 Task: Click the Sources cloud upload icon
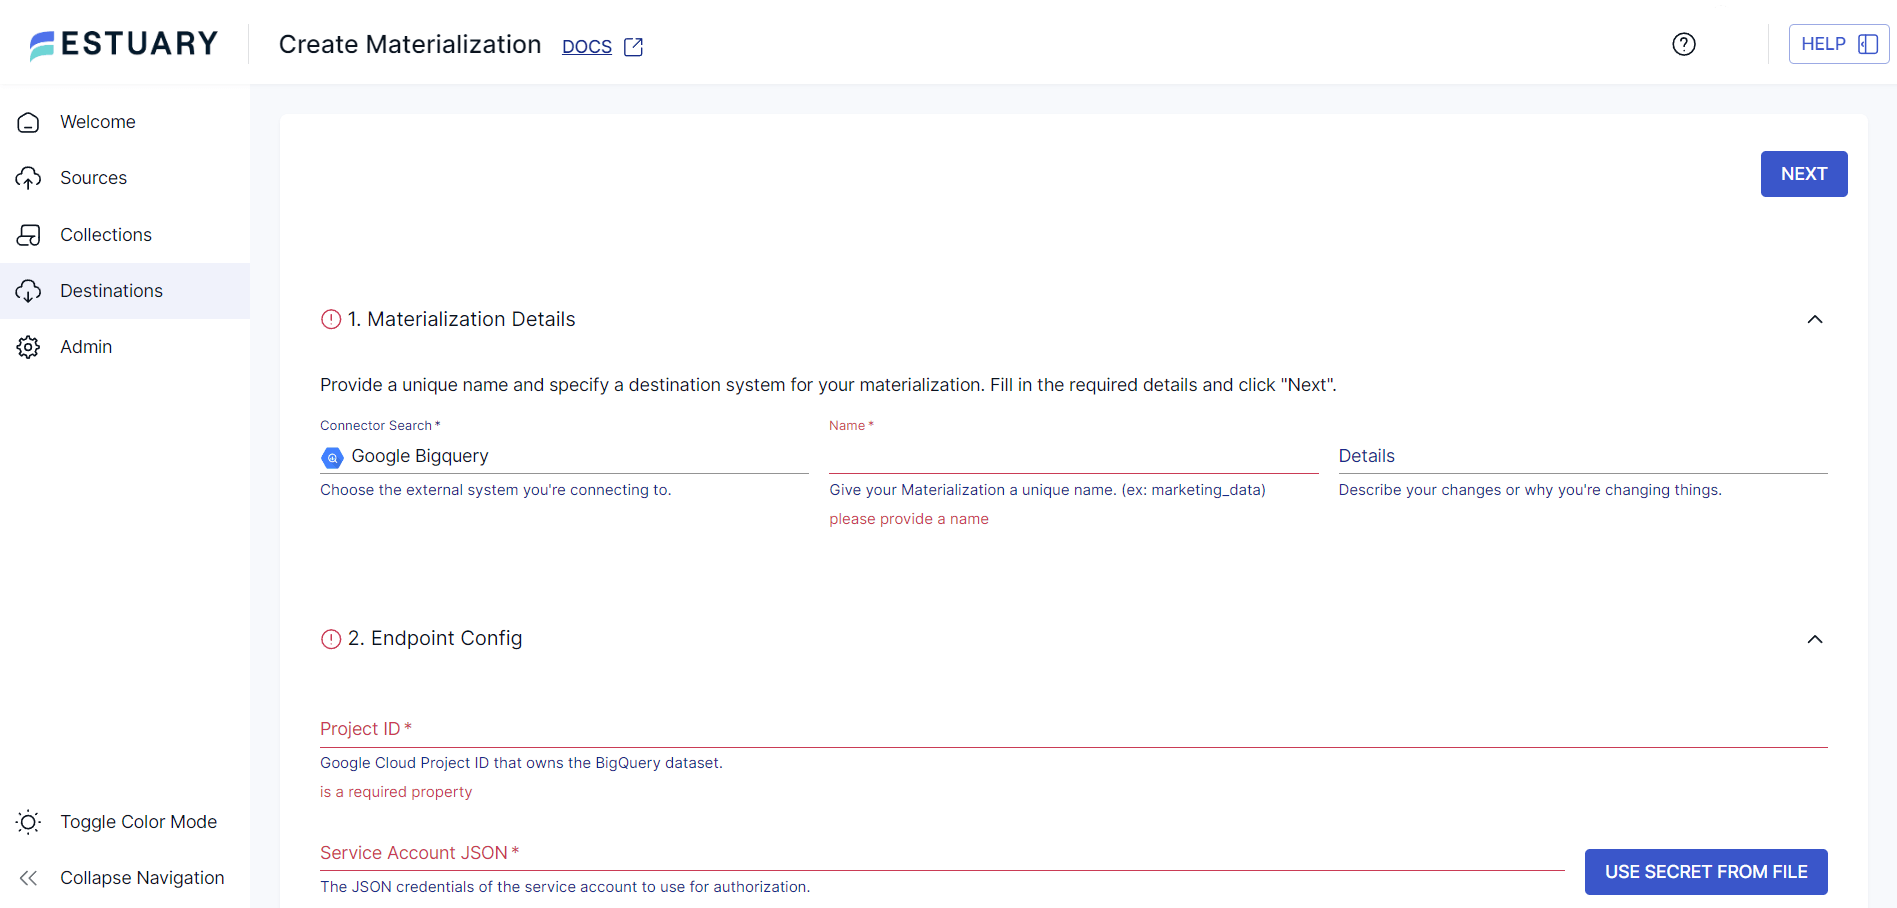pos(28,178)
